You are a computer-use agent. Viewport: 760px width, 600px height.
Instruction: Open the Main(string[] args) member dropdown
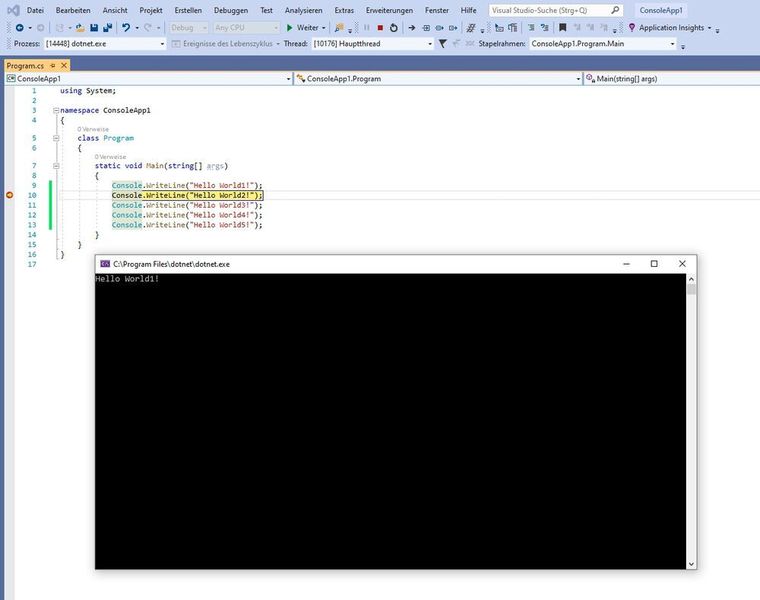click(671, 79)
